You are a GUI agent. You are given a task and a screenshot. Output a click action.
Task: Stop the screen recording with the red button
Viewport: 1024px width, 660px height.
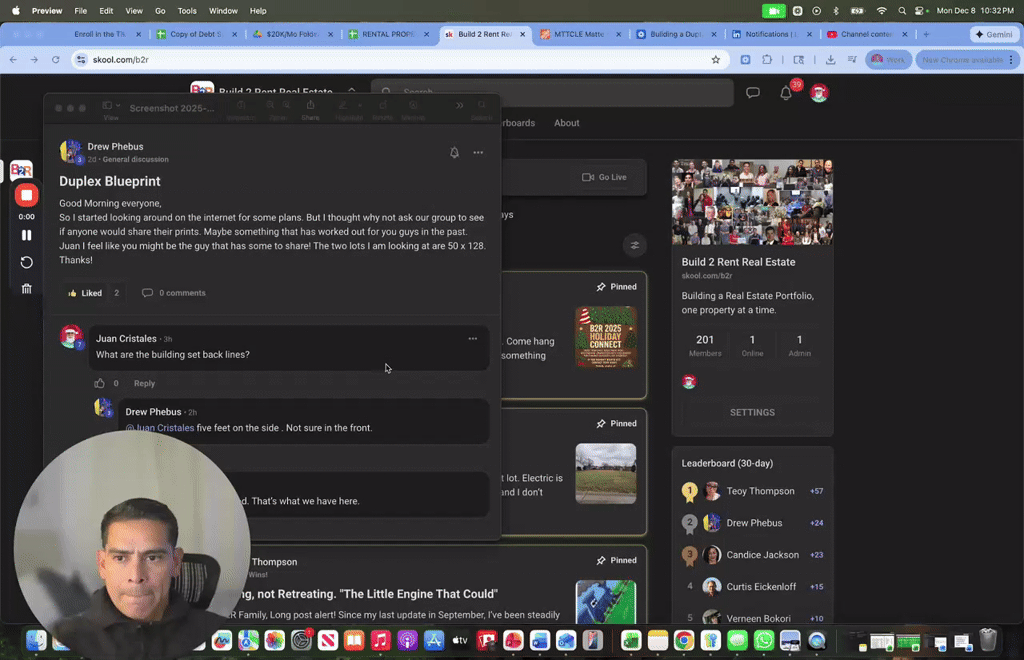(26, 195)
